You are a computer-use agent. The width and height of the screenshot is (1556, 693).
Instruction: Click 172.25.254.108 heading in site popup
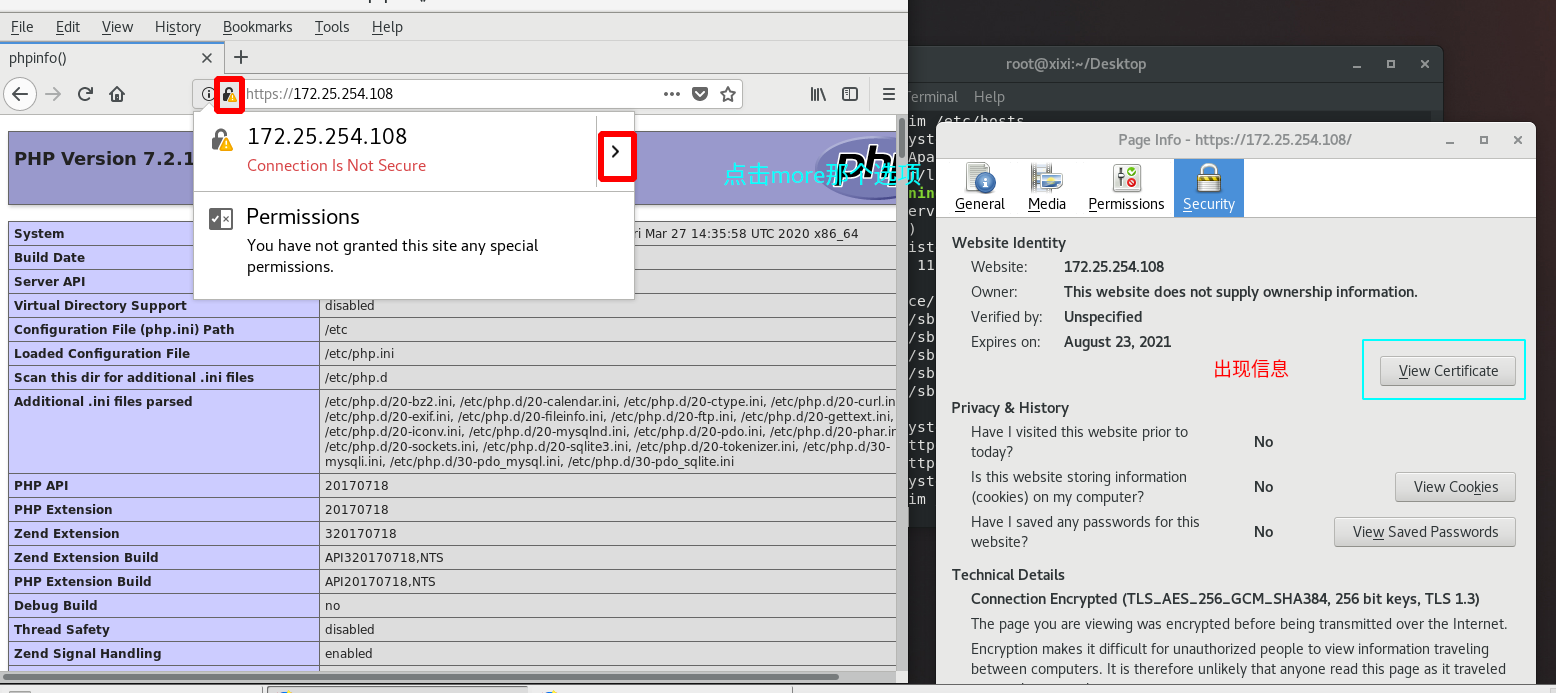pos(327,137)
